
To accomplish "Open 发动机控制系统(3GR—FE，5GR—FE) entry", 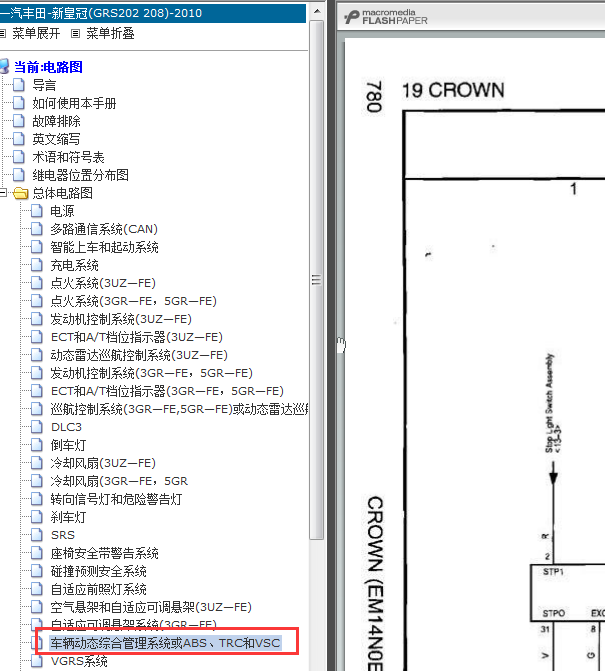I will [151, 373].
